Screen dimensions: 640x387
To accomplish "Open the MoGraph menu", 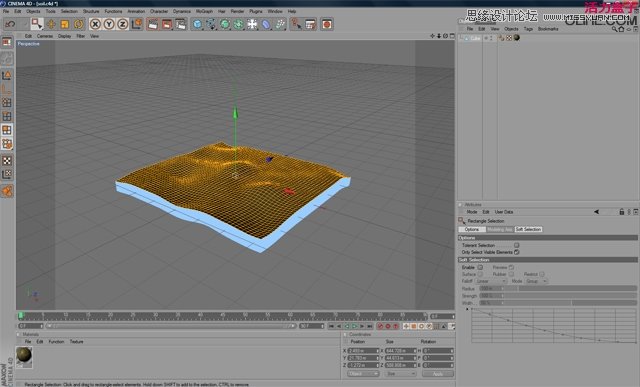I will 204,11.
